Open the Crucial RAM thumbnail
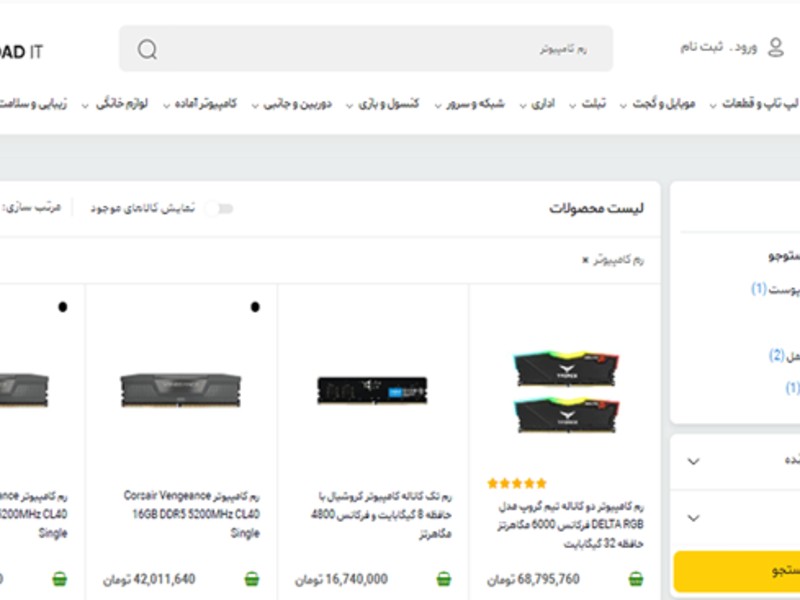 click(372, 390)
